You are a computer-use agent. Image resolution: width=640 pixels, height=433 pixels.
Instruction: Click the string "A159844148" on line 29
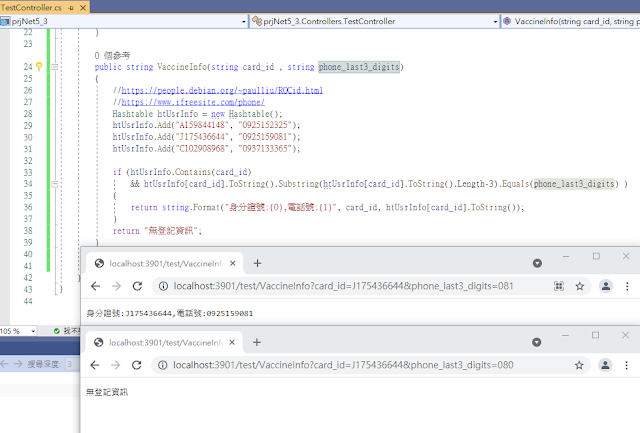pos(202,125)
